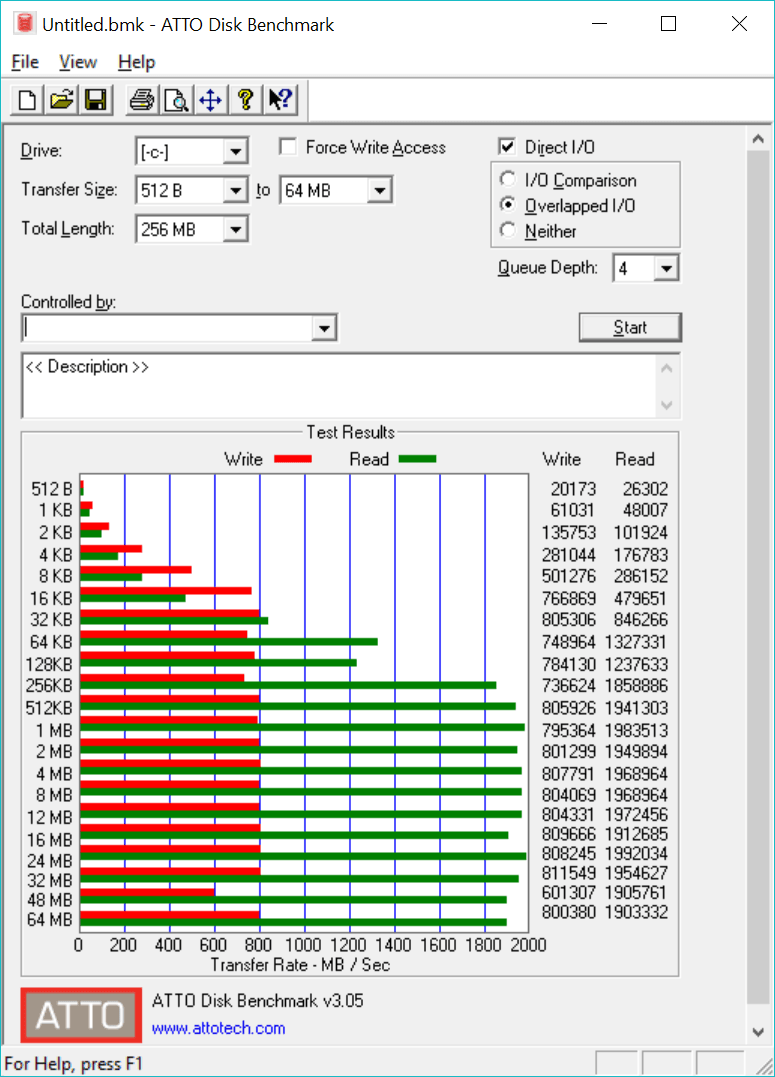This screenshot has width=775, height=1077.
Task: Minimize the ATTO Disk Benchmark window
Action: (x=600, y=24)
